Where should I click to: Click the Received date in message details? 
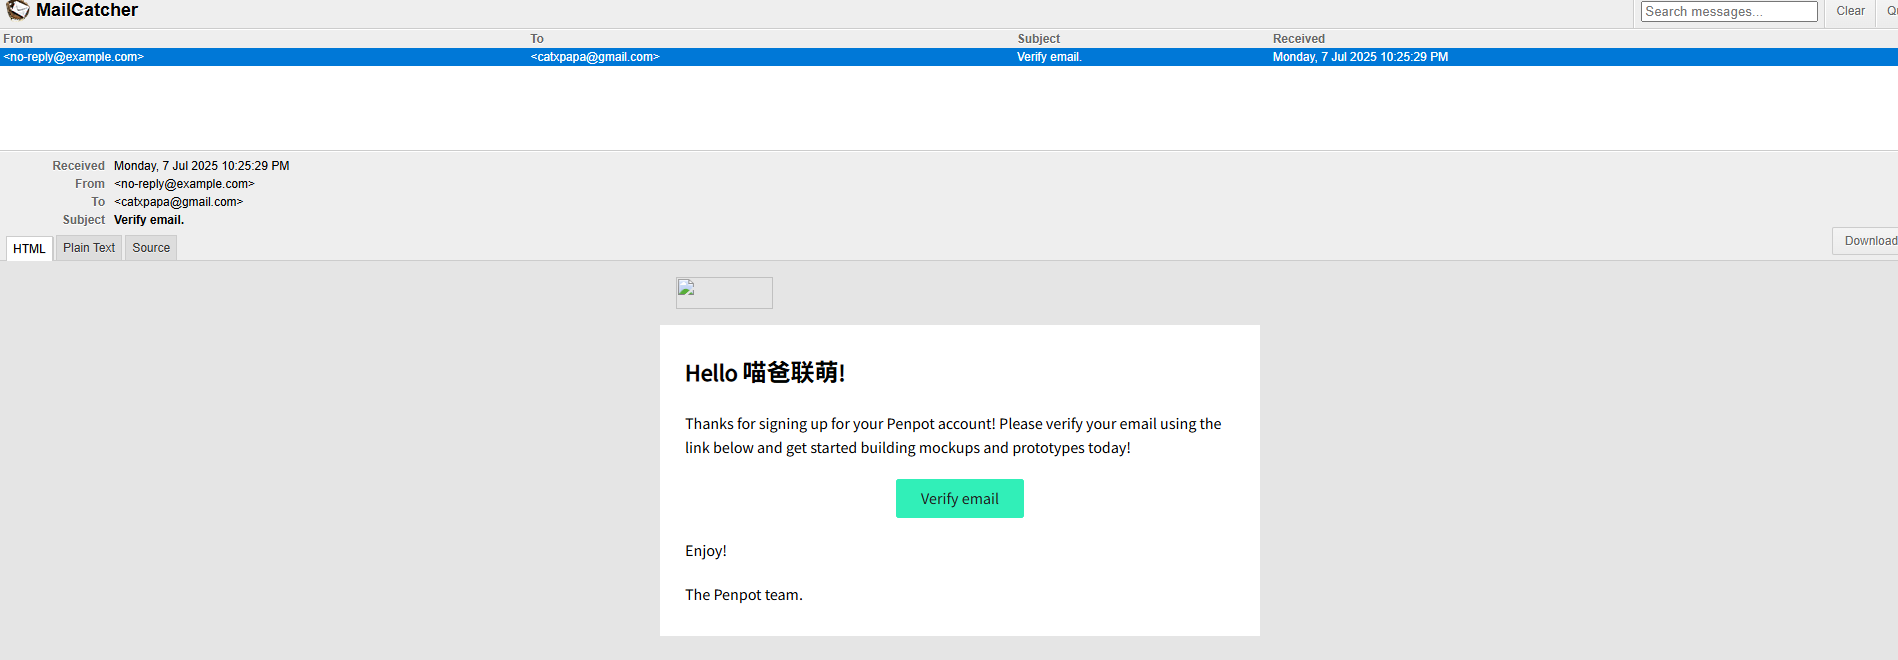click(x=202, y=166)
